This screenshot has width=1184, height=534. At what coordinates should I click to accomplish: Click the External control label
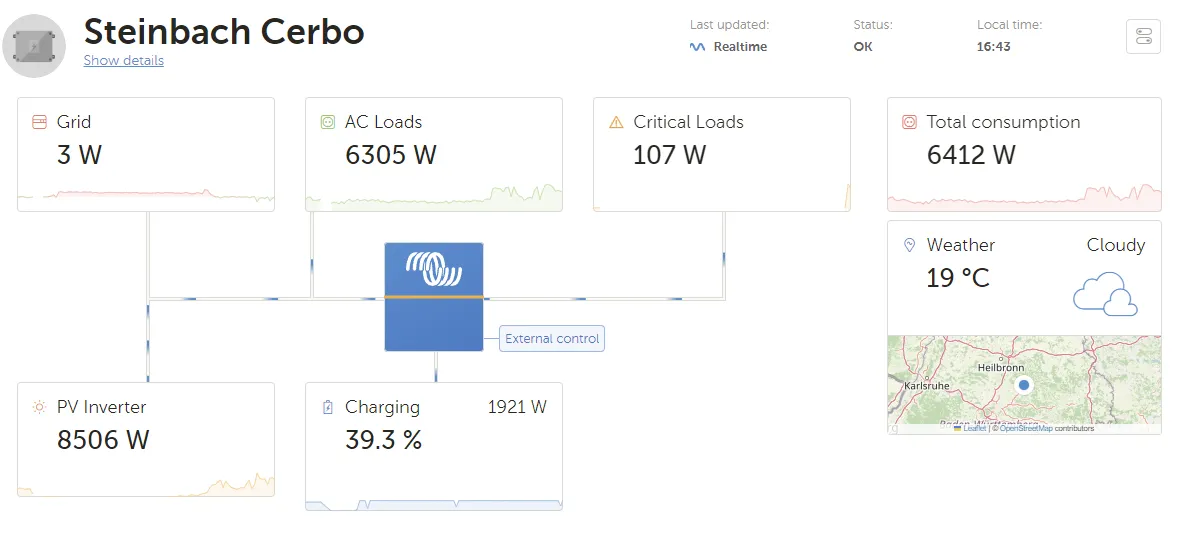point(552,339)
